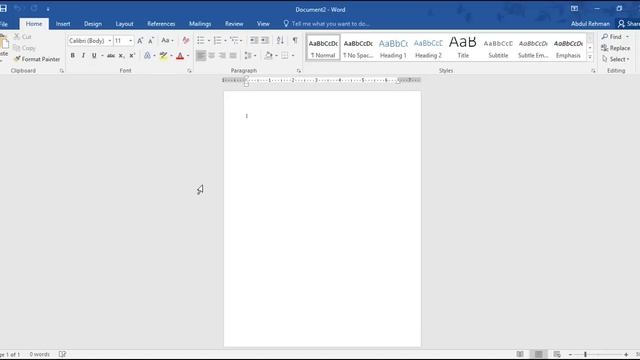Open Font dialog launcher
640x360 pixels.
(x=189, y=71)
